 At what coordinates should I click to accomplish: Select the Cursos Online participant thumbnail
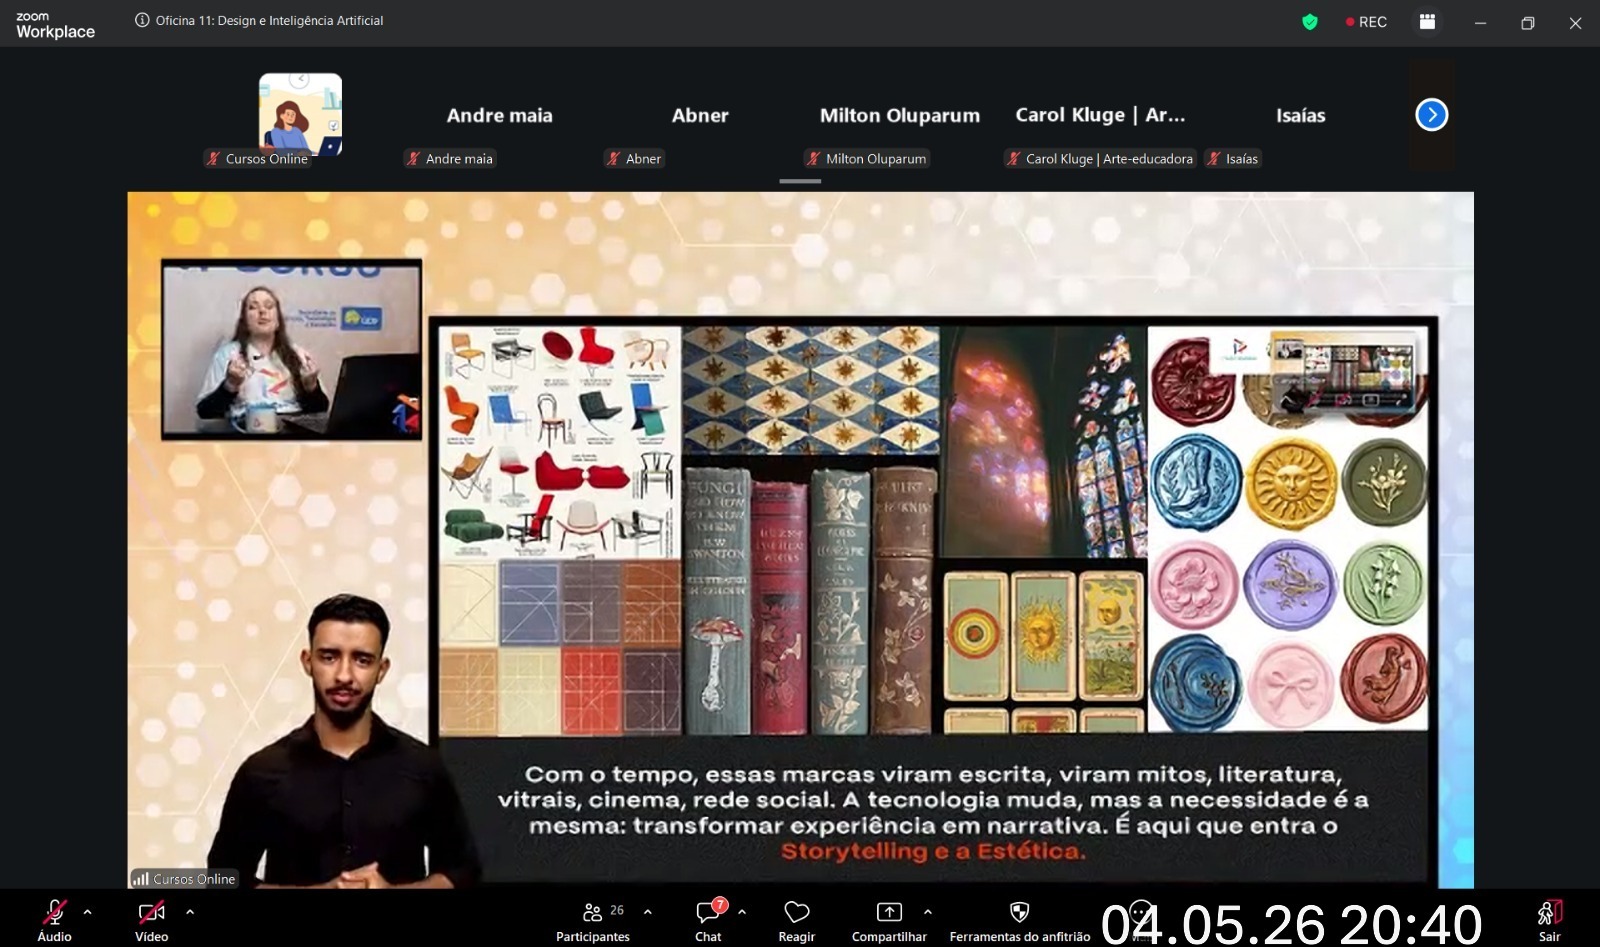tap(300, 115)
